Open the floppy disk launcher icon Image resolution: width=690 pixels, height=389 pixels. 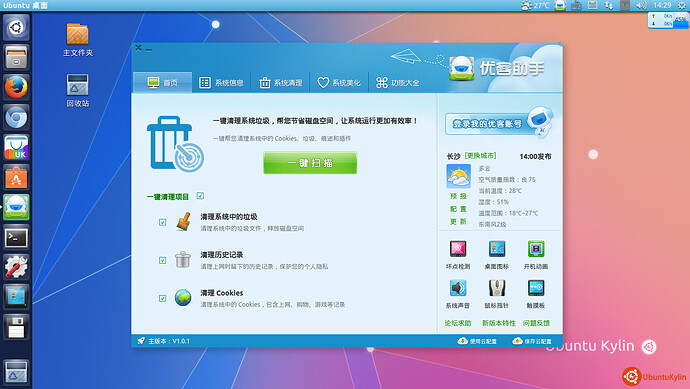pyautogui.click(x=16, y=327)
